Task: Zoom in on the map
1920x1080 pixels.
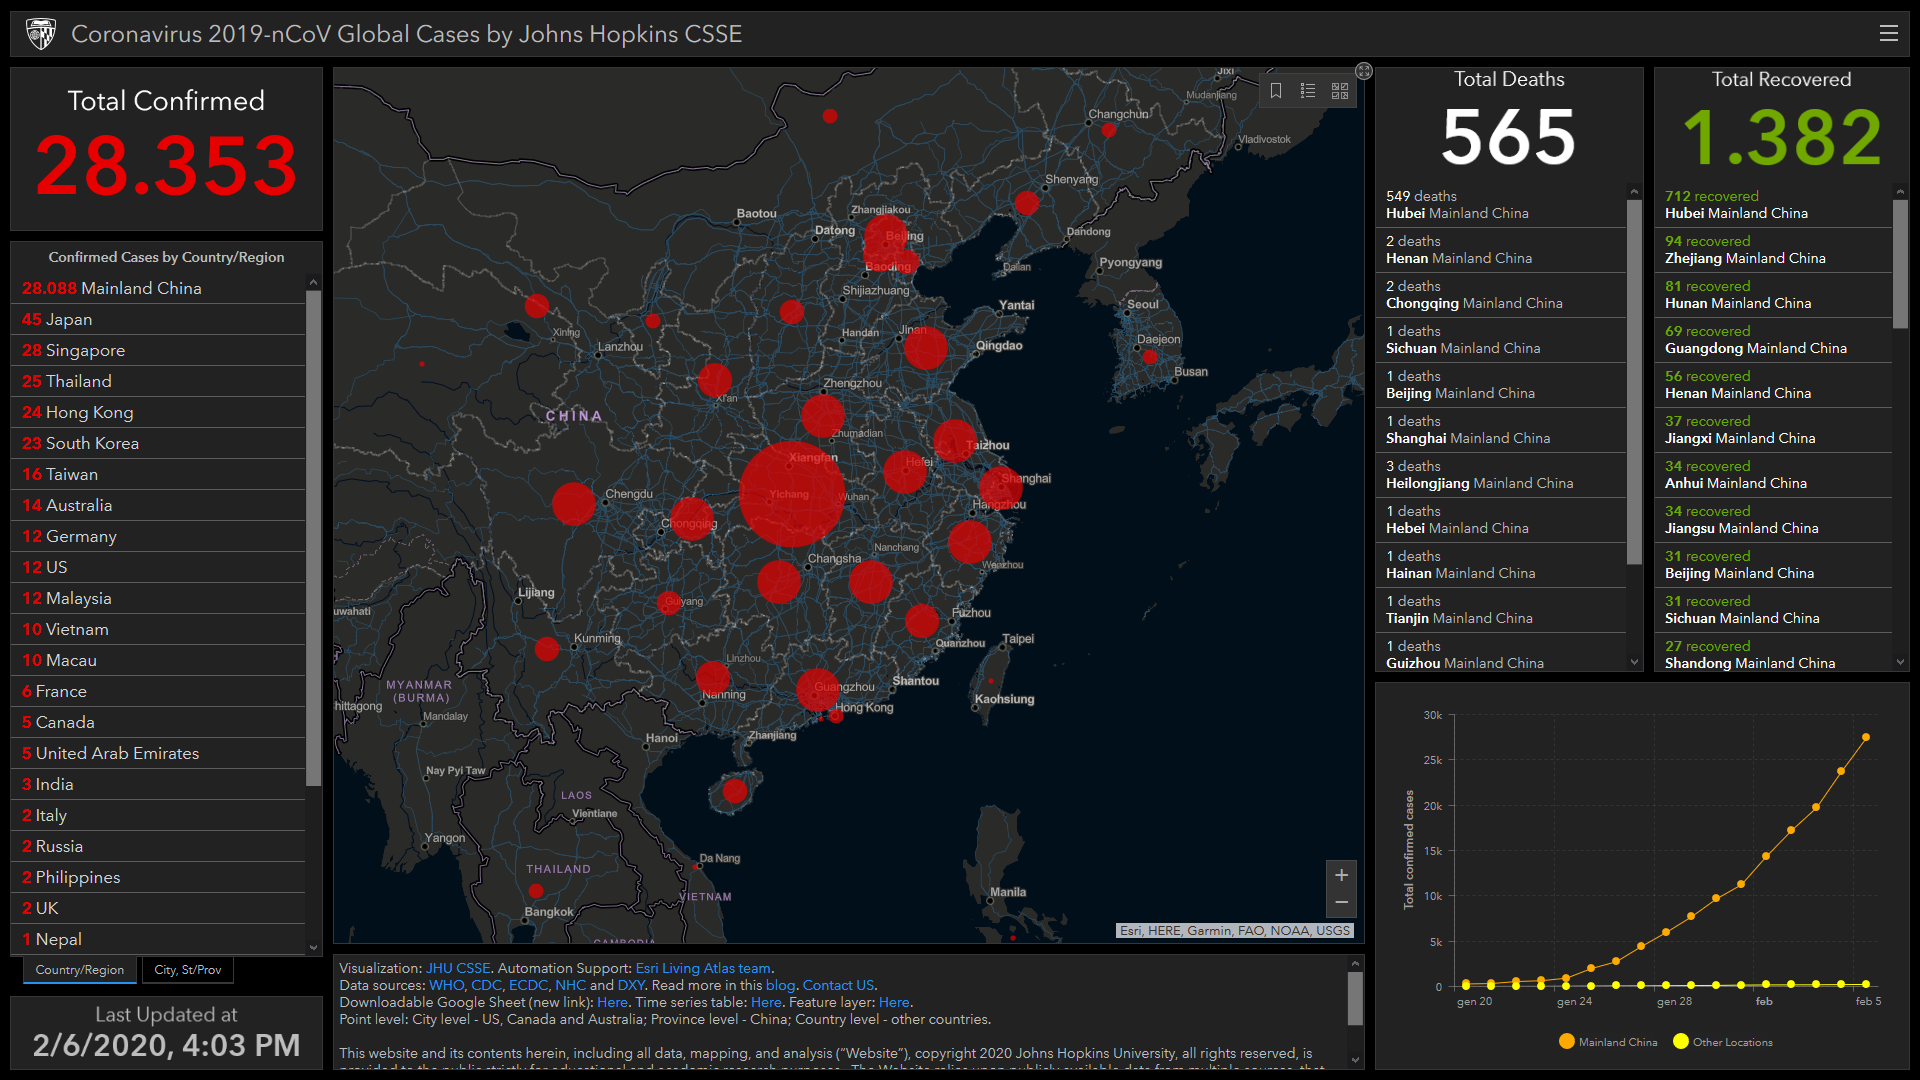Action: pyautogui.click(x=1341, y=875)
